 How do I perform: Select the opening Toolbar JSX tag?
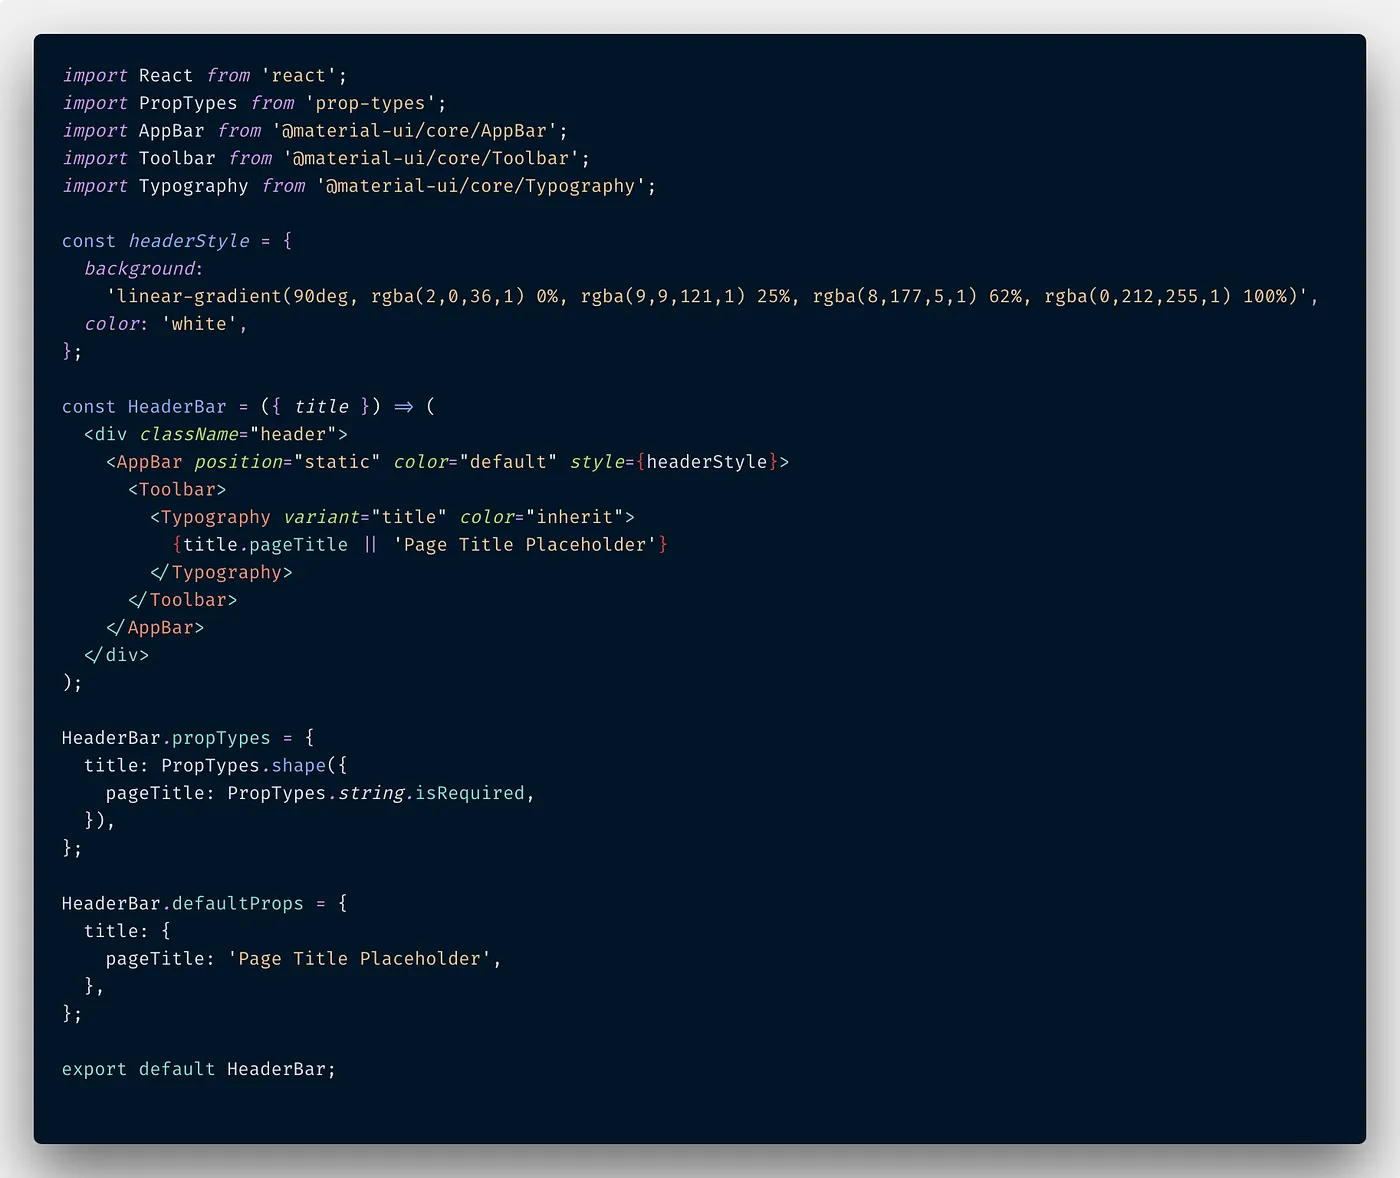pyautogui.click(x=176, y=489)
